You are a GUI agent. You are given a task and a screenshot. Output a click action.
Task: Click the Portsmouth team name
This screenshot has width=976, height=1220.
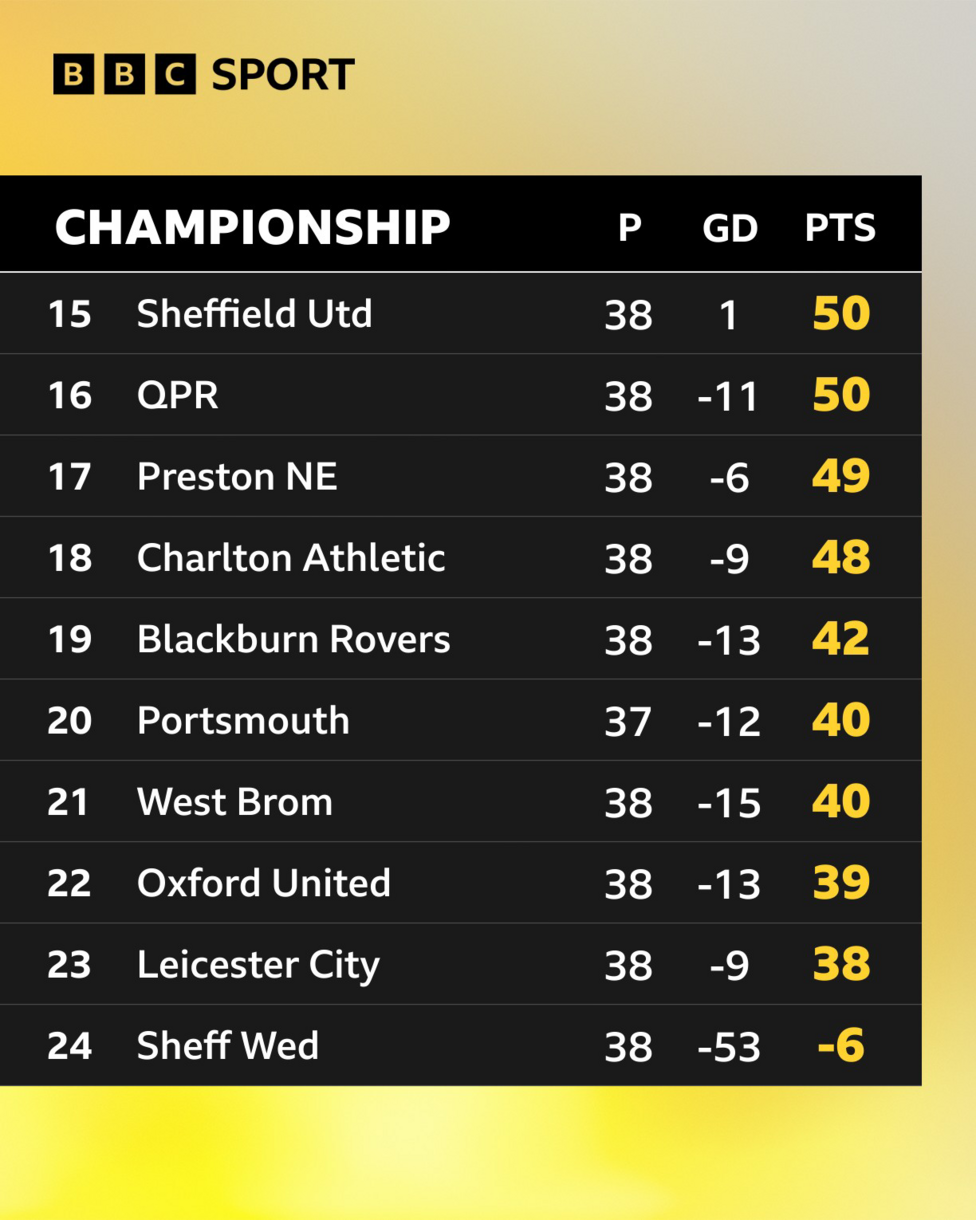click(x=243, y=720)
